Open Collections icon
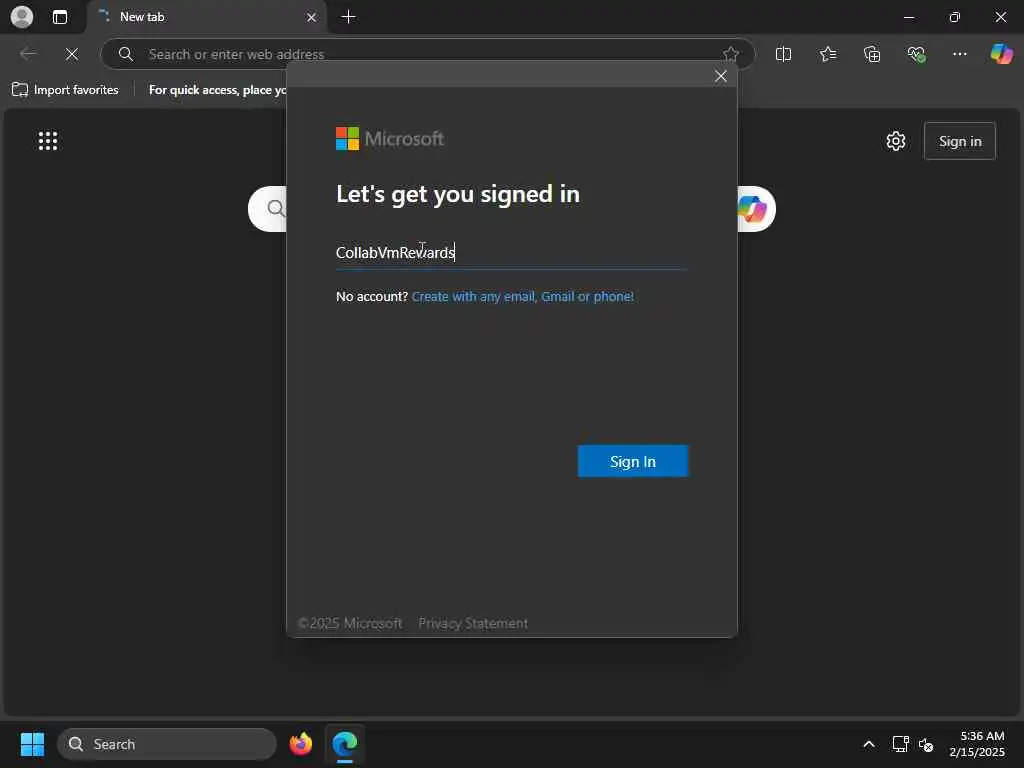The height and width of the screenshot is (768, 1024). pyautogui.click(x=872, y=54)
